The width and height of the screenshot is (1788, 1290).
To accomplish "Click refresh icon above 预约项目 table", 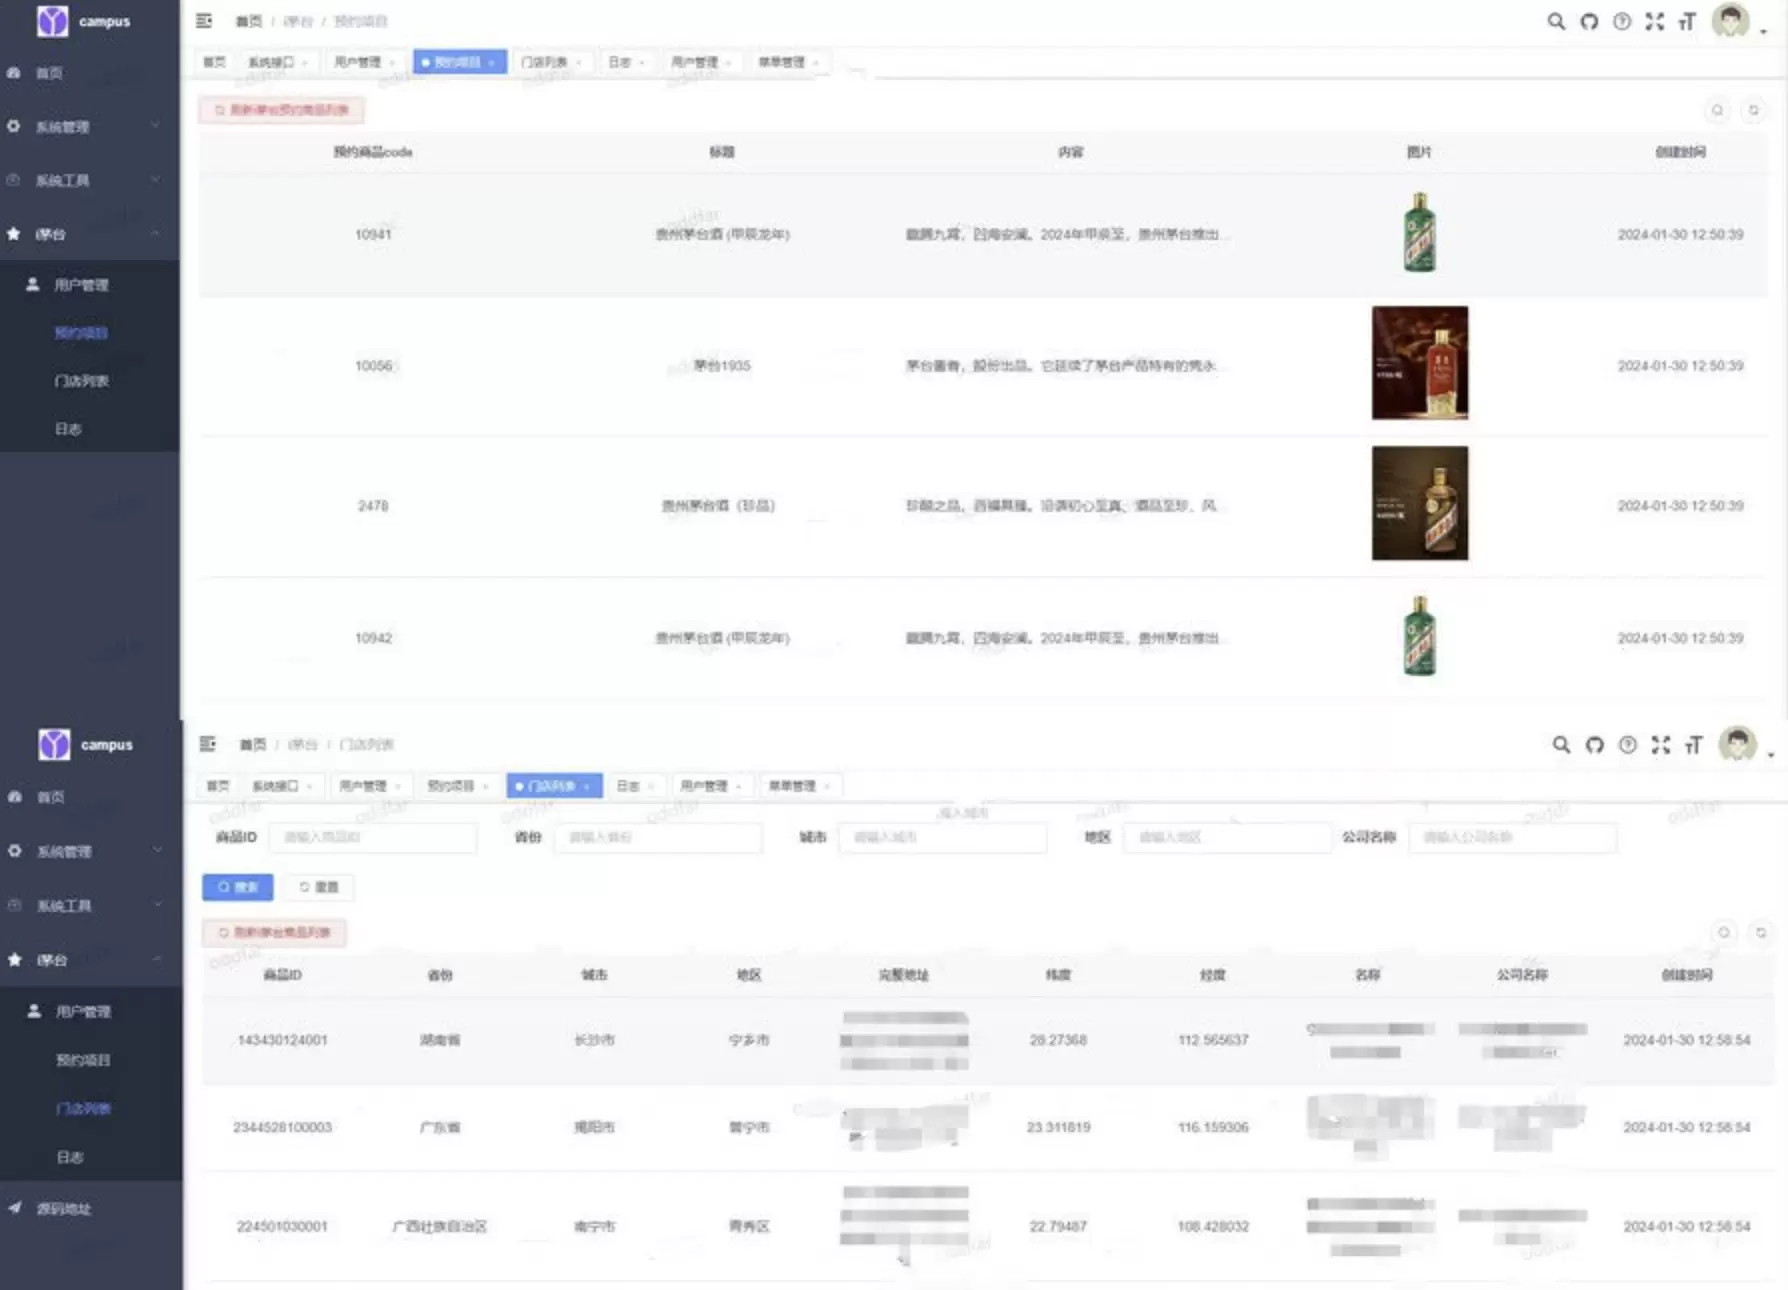I will (x=1753, y=110).
